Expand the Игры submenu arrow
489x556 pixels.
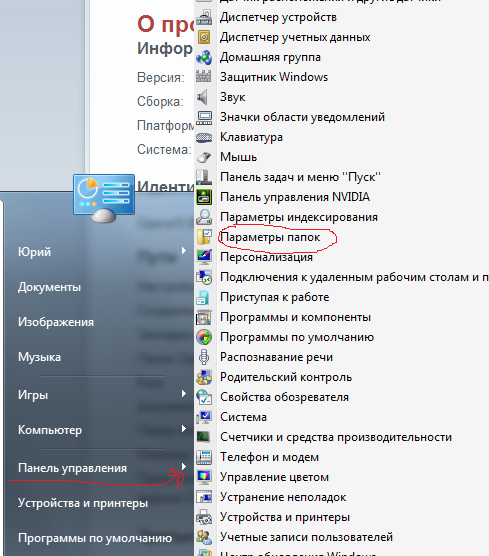[184, 394]
